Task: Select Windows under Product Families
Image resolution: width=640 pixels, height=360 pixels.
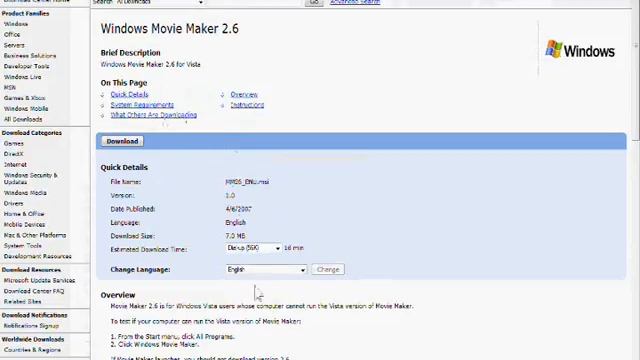Action: click(16, 24)
